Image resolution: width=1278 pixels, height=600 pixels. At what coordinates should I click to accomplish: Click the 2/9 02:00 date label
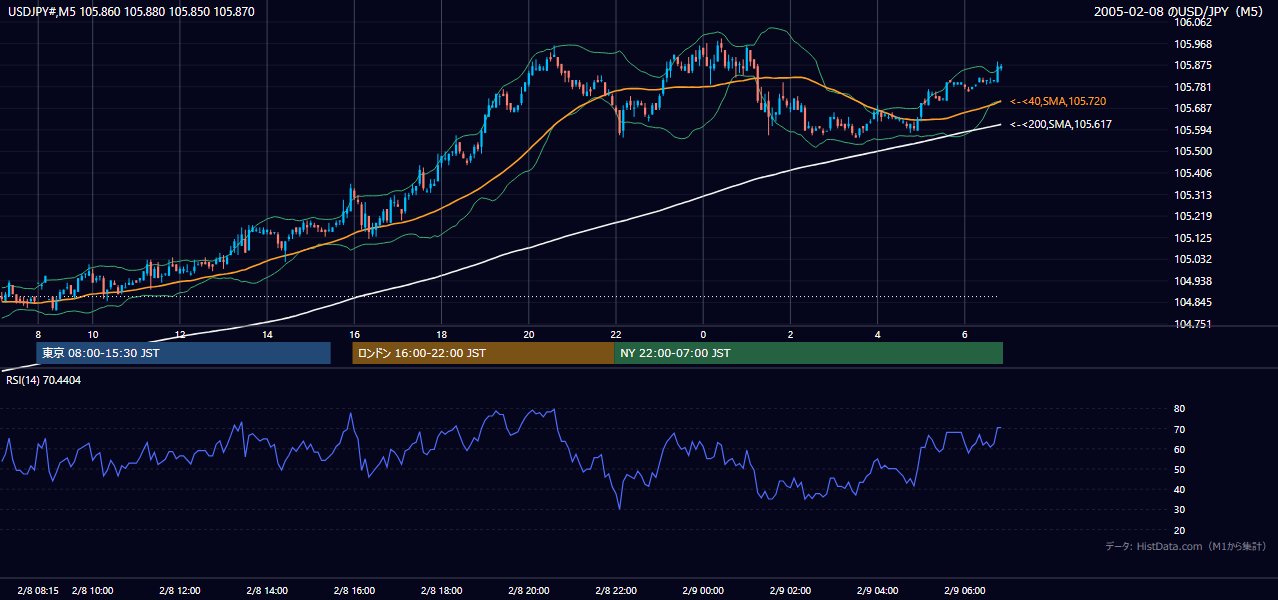tap(790, 591)
